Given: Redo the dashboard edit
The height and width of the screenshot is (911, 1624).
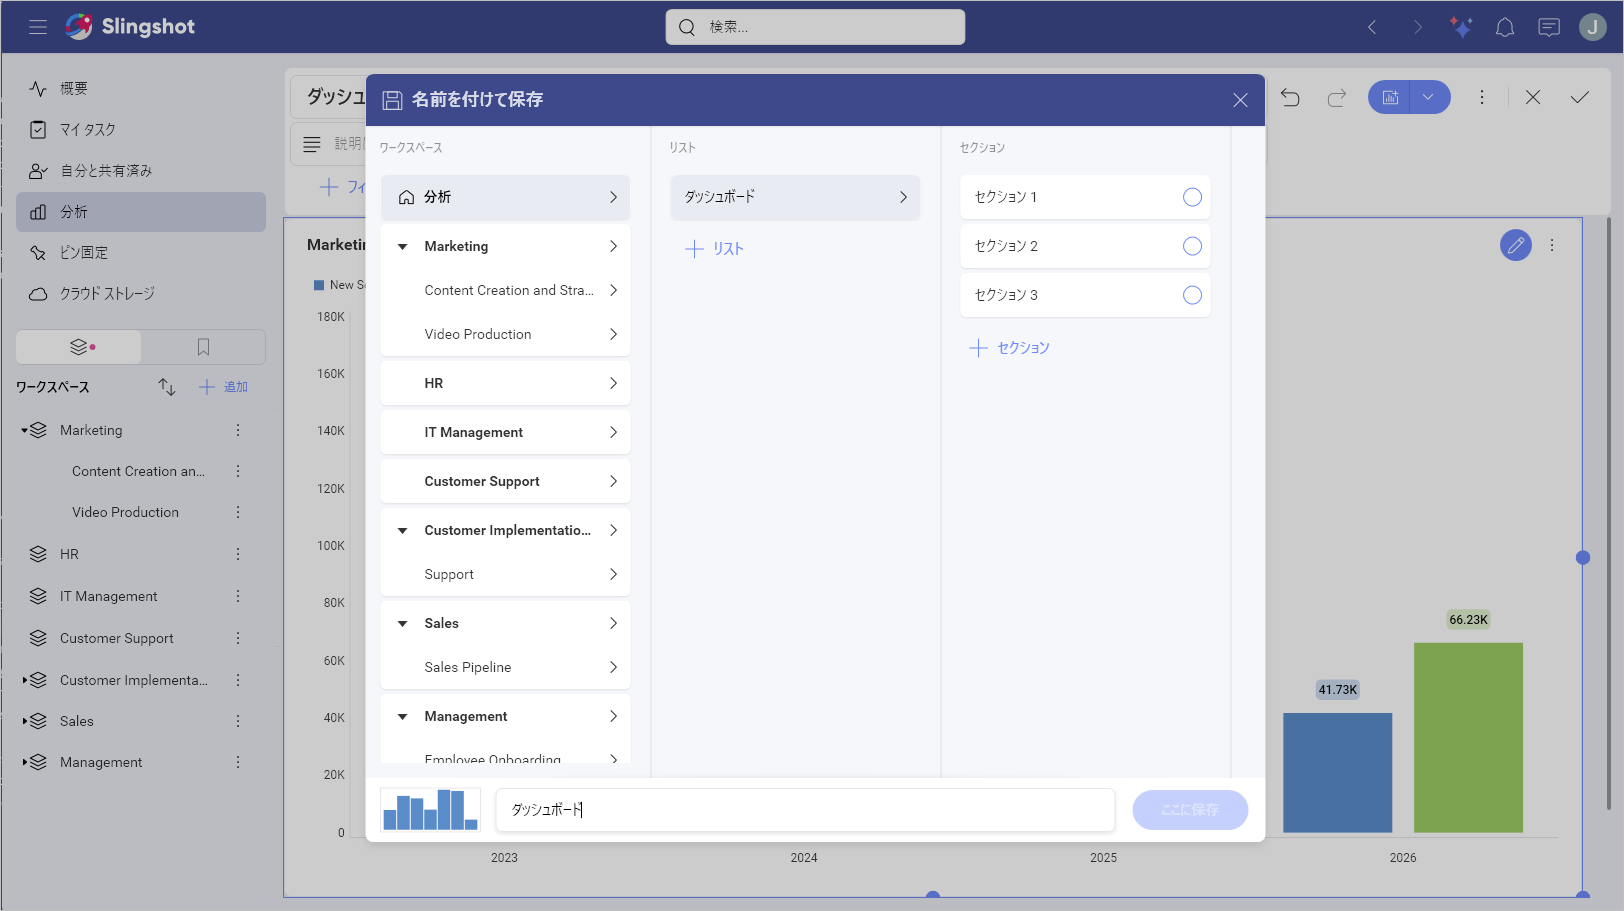Looking at the screenshot, I should click(1336, 97).
